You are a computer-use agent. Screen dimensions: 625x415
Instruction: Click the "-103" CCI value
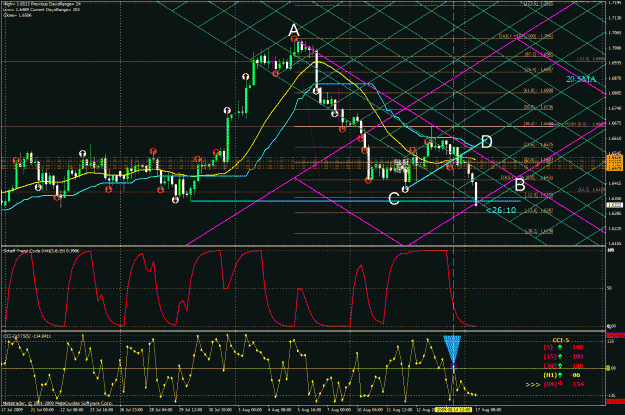click(577, 356)
